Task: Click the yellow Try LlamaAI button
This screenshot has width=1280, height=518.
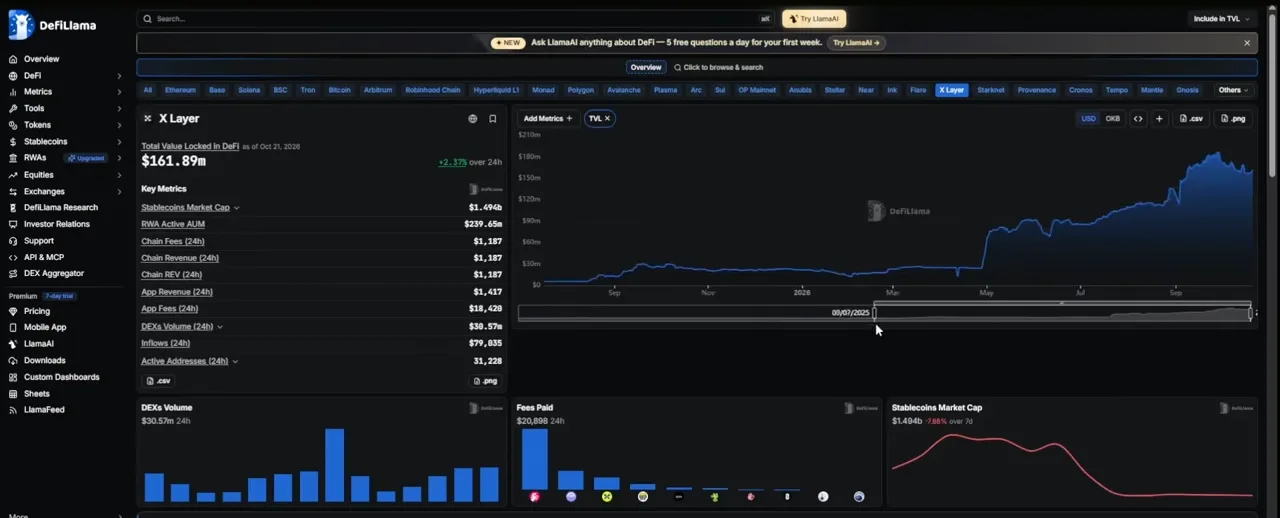Action: click(x=814, y=18)
